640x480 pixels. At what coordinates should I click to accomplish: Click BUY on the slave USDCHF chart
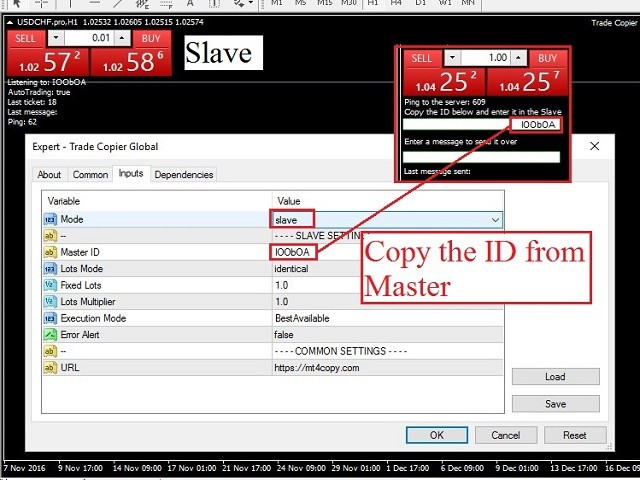point(151,39)
